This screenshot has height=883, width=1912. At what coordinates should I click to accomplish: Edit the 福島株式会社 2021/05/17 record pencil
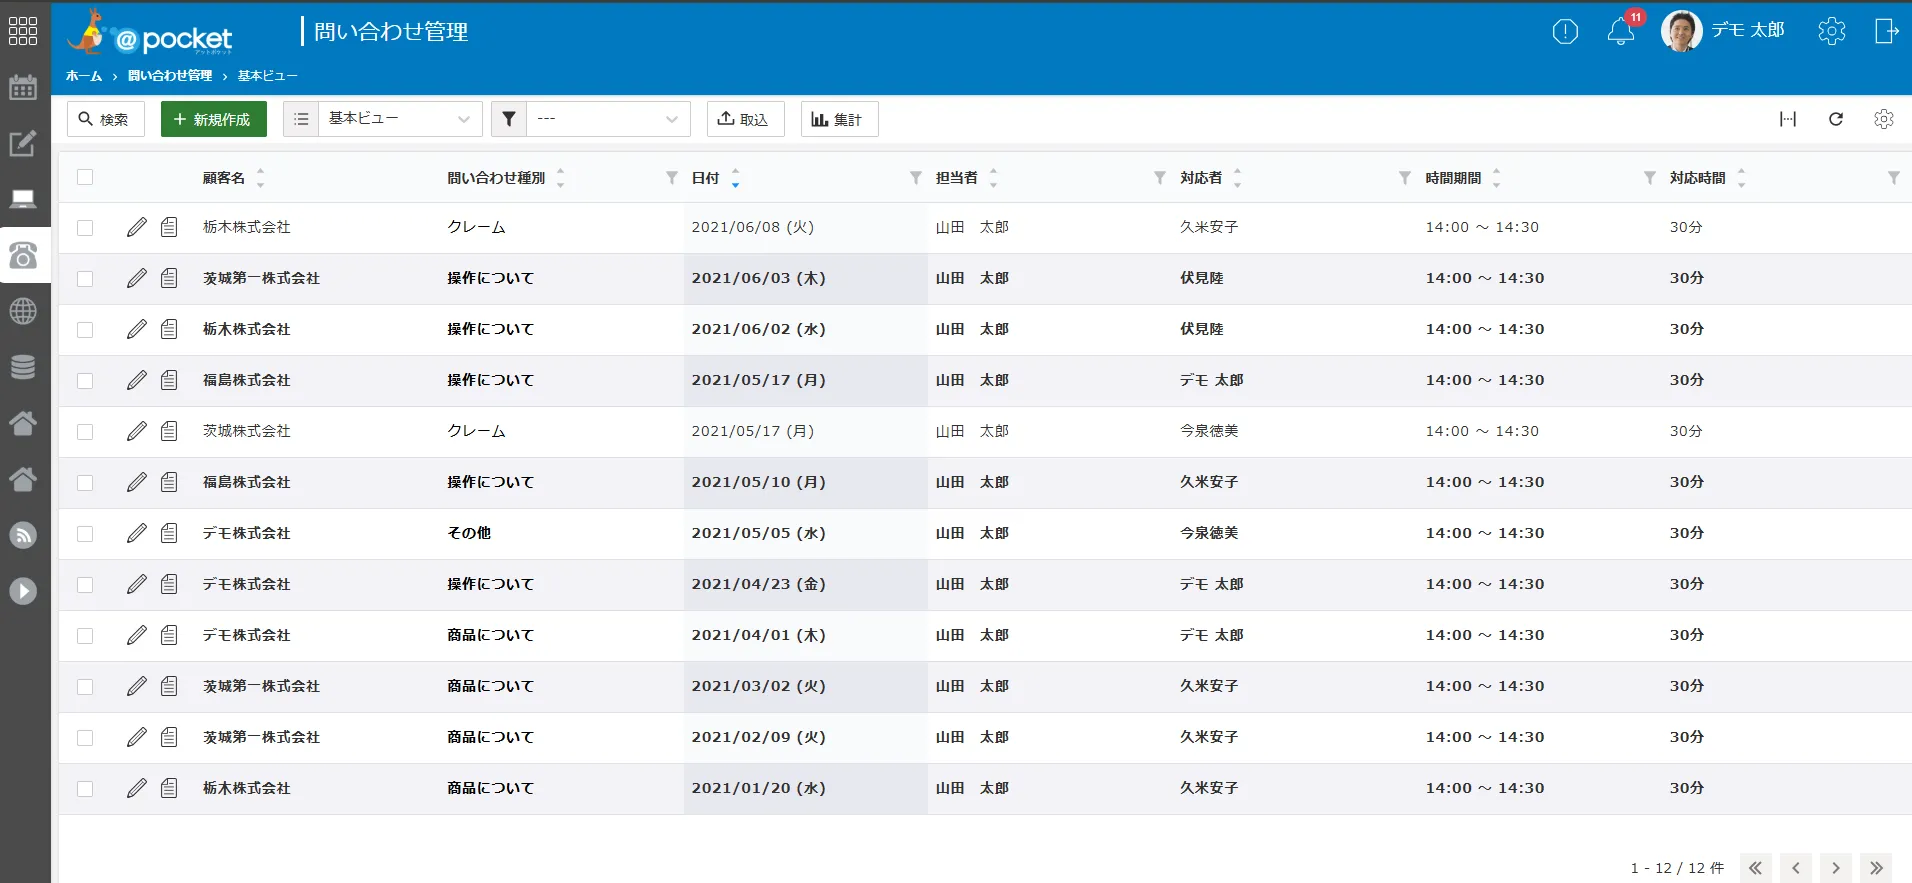coord(137,380)
